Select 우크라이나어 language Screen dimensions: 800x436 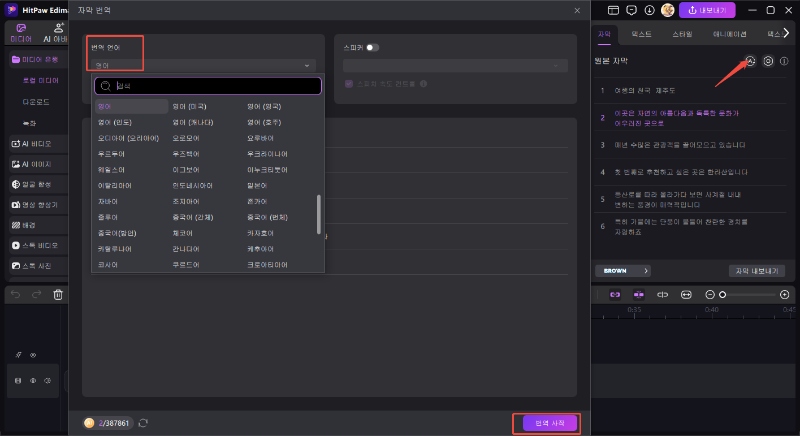(267, 154)
